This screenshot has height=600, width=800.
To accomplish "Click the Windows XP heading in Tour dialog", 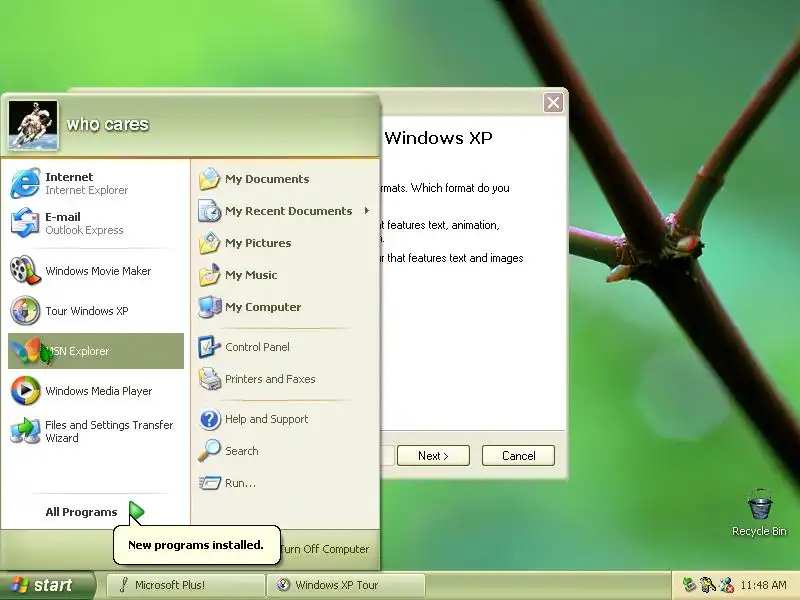I will coord(438,138).
